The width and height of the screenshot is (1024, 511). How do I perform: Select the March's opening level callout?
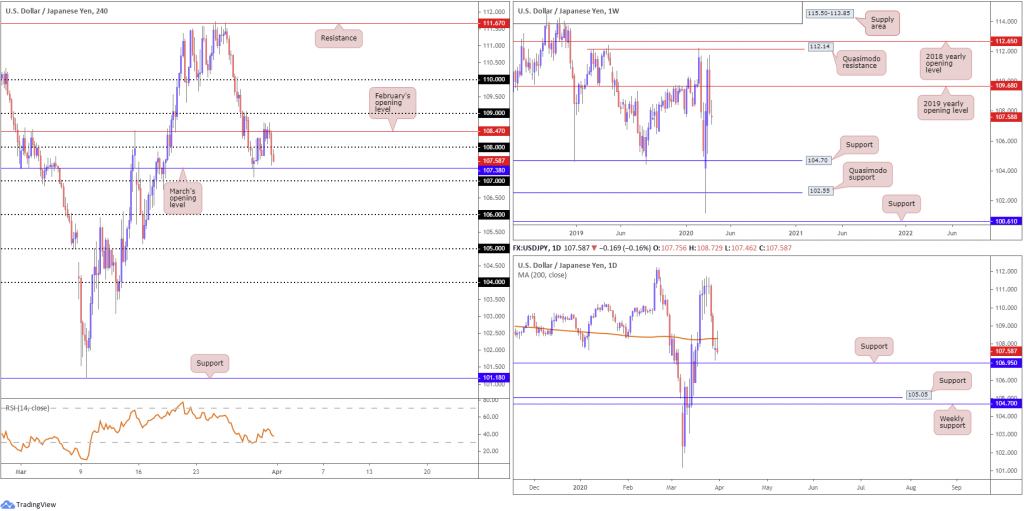click(182, 197)
